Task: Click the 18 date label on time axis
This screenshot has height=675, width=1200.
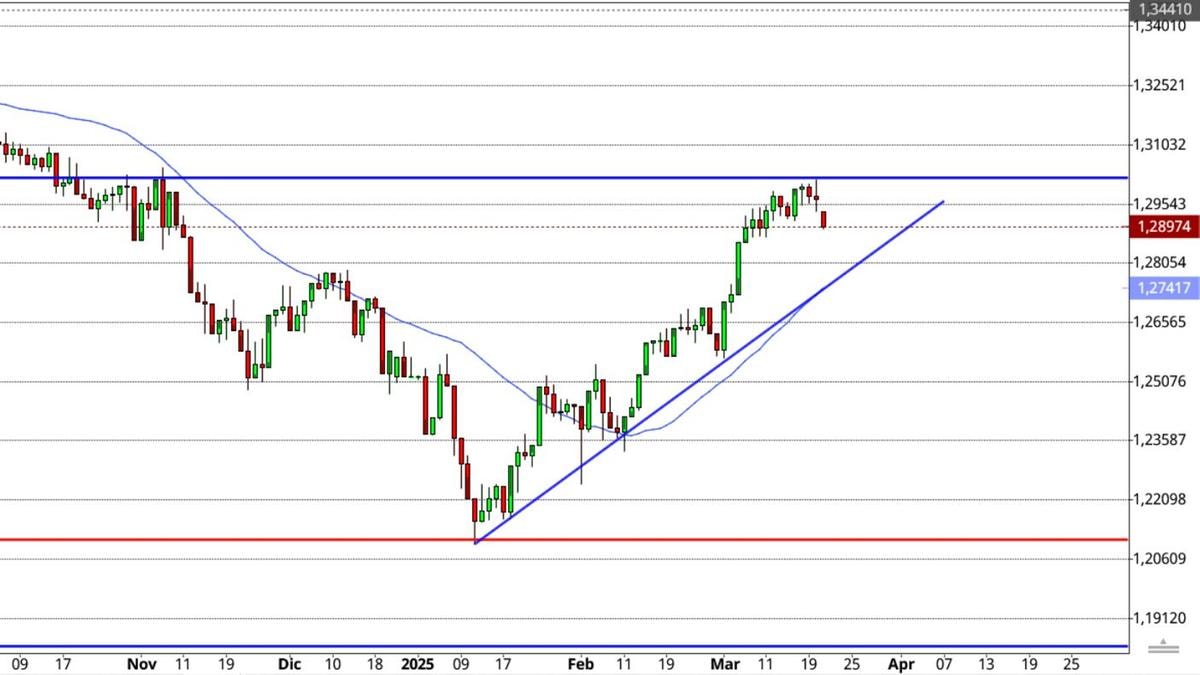Action: point(374,664)
